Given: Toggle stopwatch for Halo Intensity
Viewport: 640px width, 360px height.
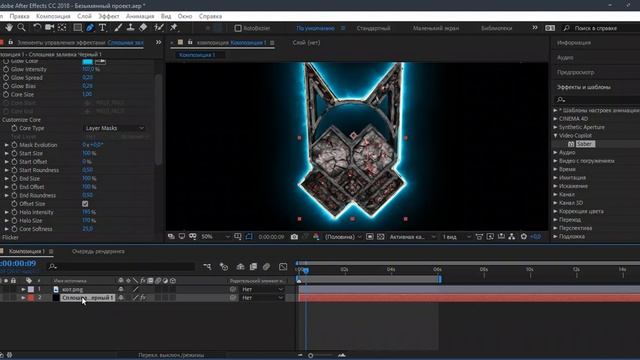Looking at the screenshot, I should point(14,212).
